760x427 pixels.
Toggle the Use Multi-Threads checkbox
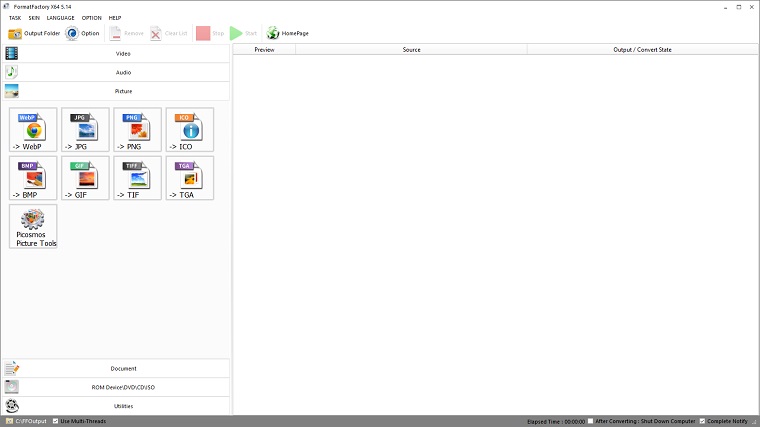[55, 421]
